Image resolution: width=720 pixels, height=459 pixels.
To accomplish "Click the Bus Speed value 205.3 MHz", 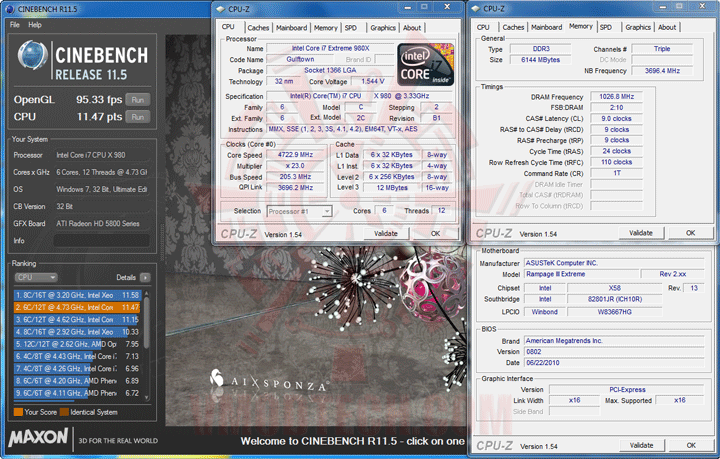I will 295,177.
